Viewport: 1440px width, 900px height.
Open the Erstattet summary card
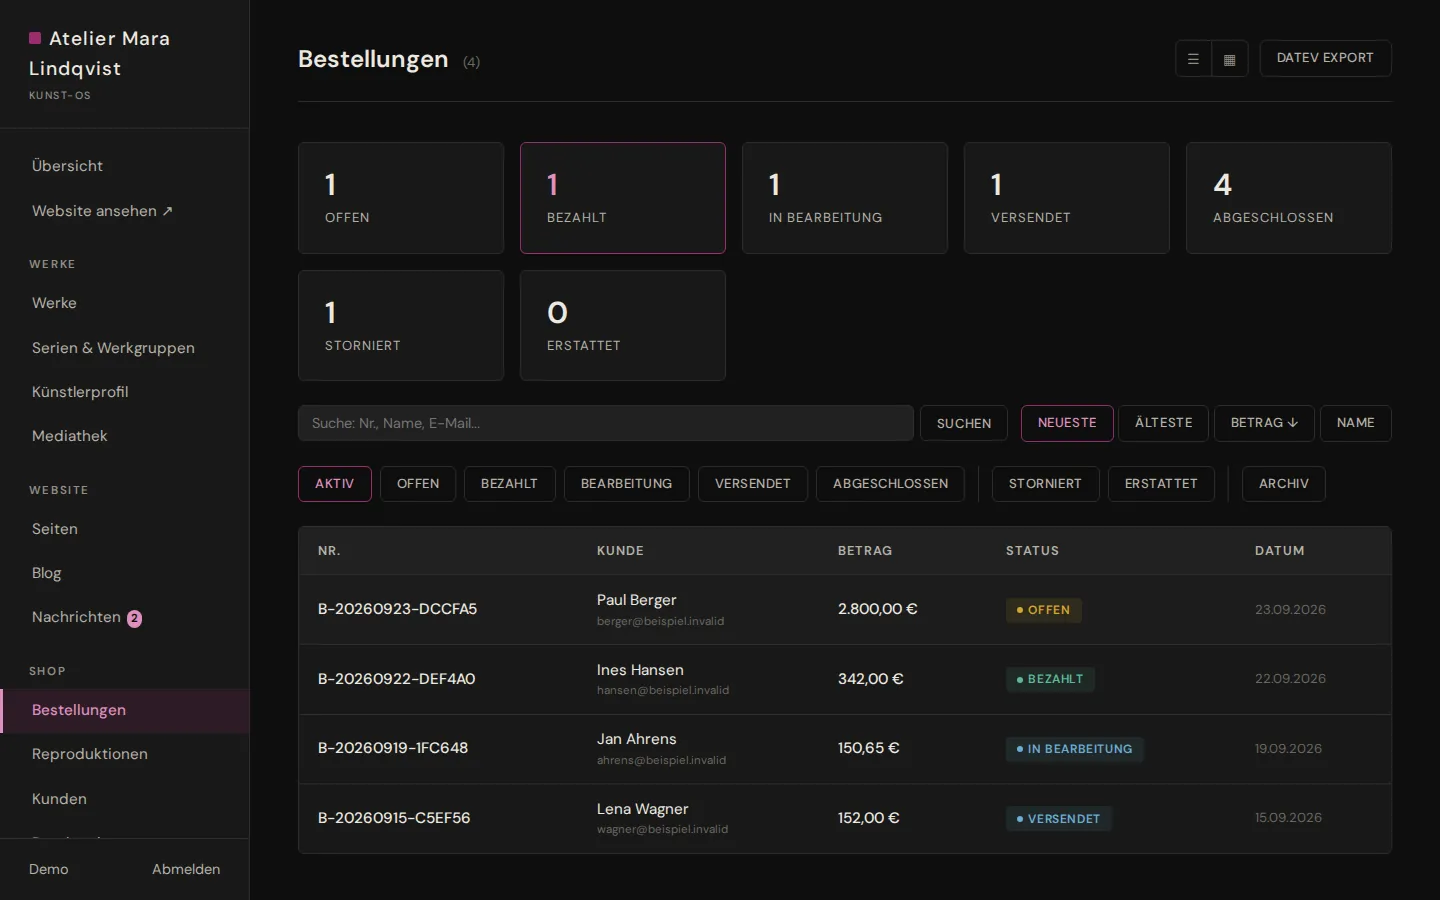[623, 325]
